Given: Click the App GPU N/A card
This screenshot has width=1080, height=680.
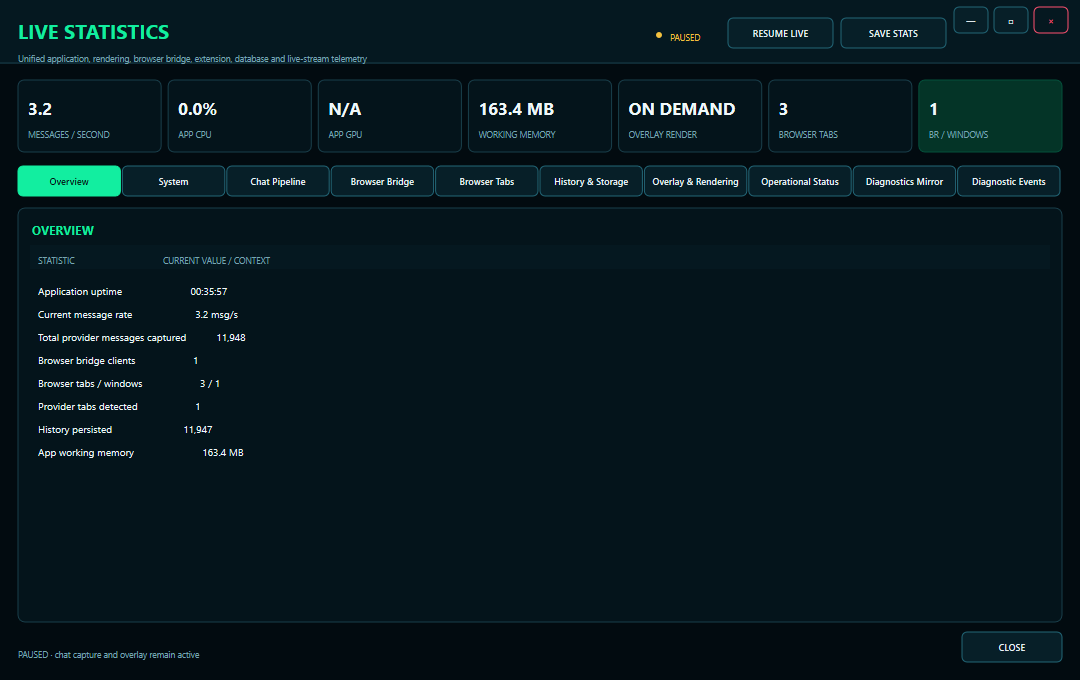Looking at the screenshot, I should (390, 116).
